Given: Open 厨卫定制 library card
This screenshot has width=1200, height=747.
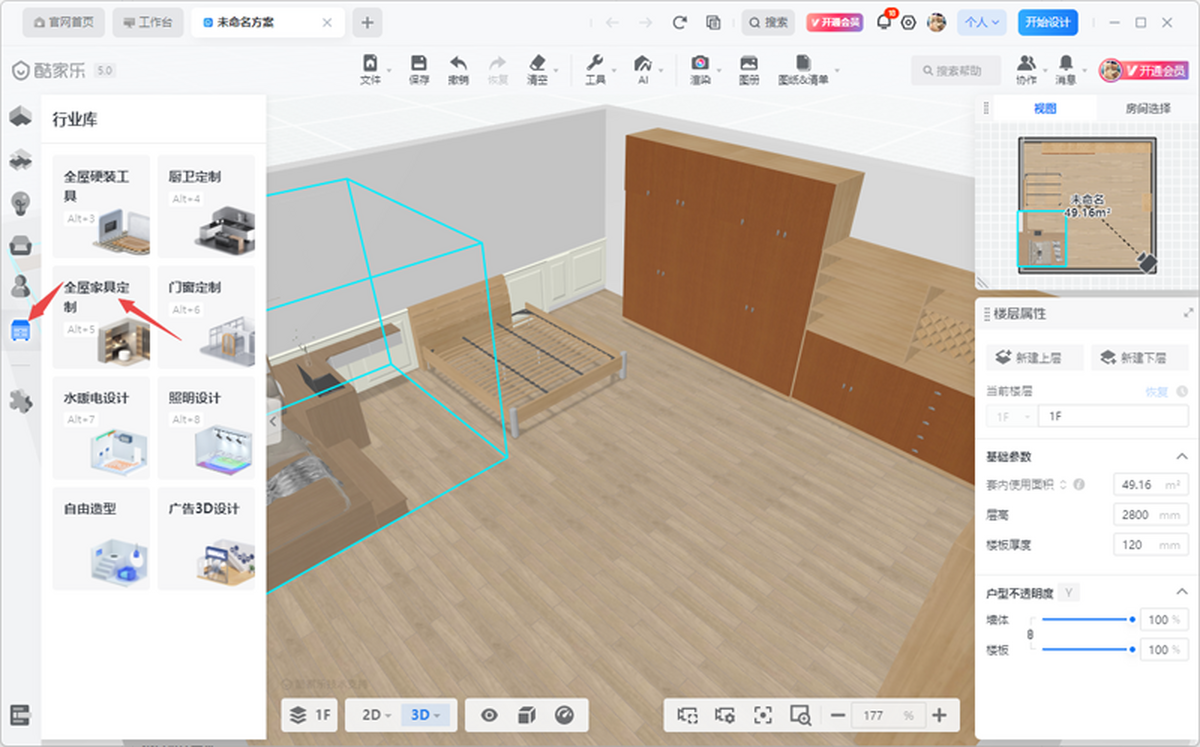Looking at the screenshot, I should click(206, 206).
